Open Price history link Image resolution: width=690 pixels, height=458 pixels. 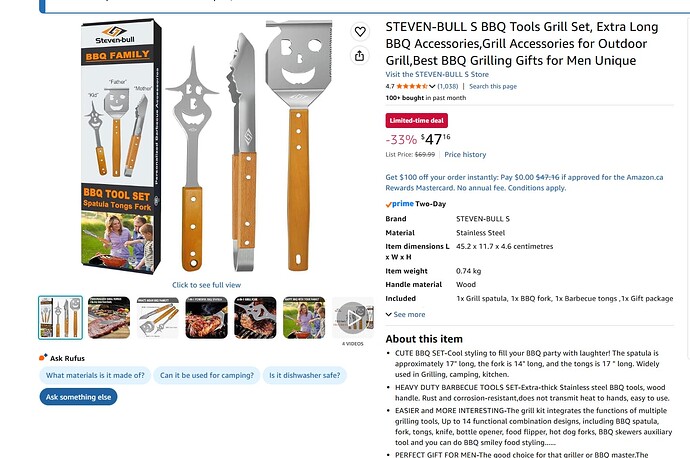point(465,154)
